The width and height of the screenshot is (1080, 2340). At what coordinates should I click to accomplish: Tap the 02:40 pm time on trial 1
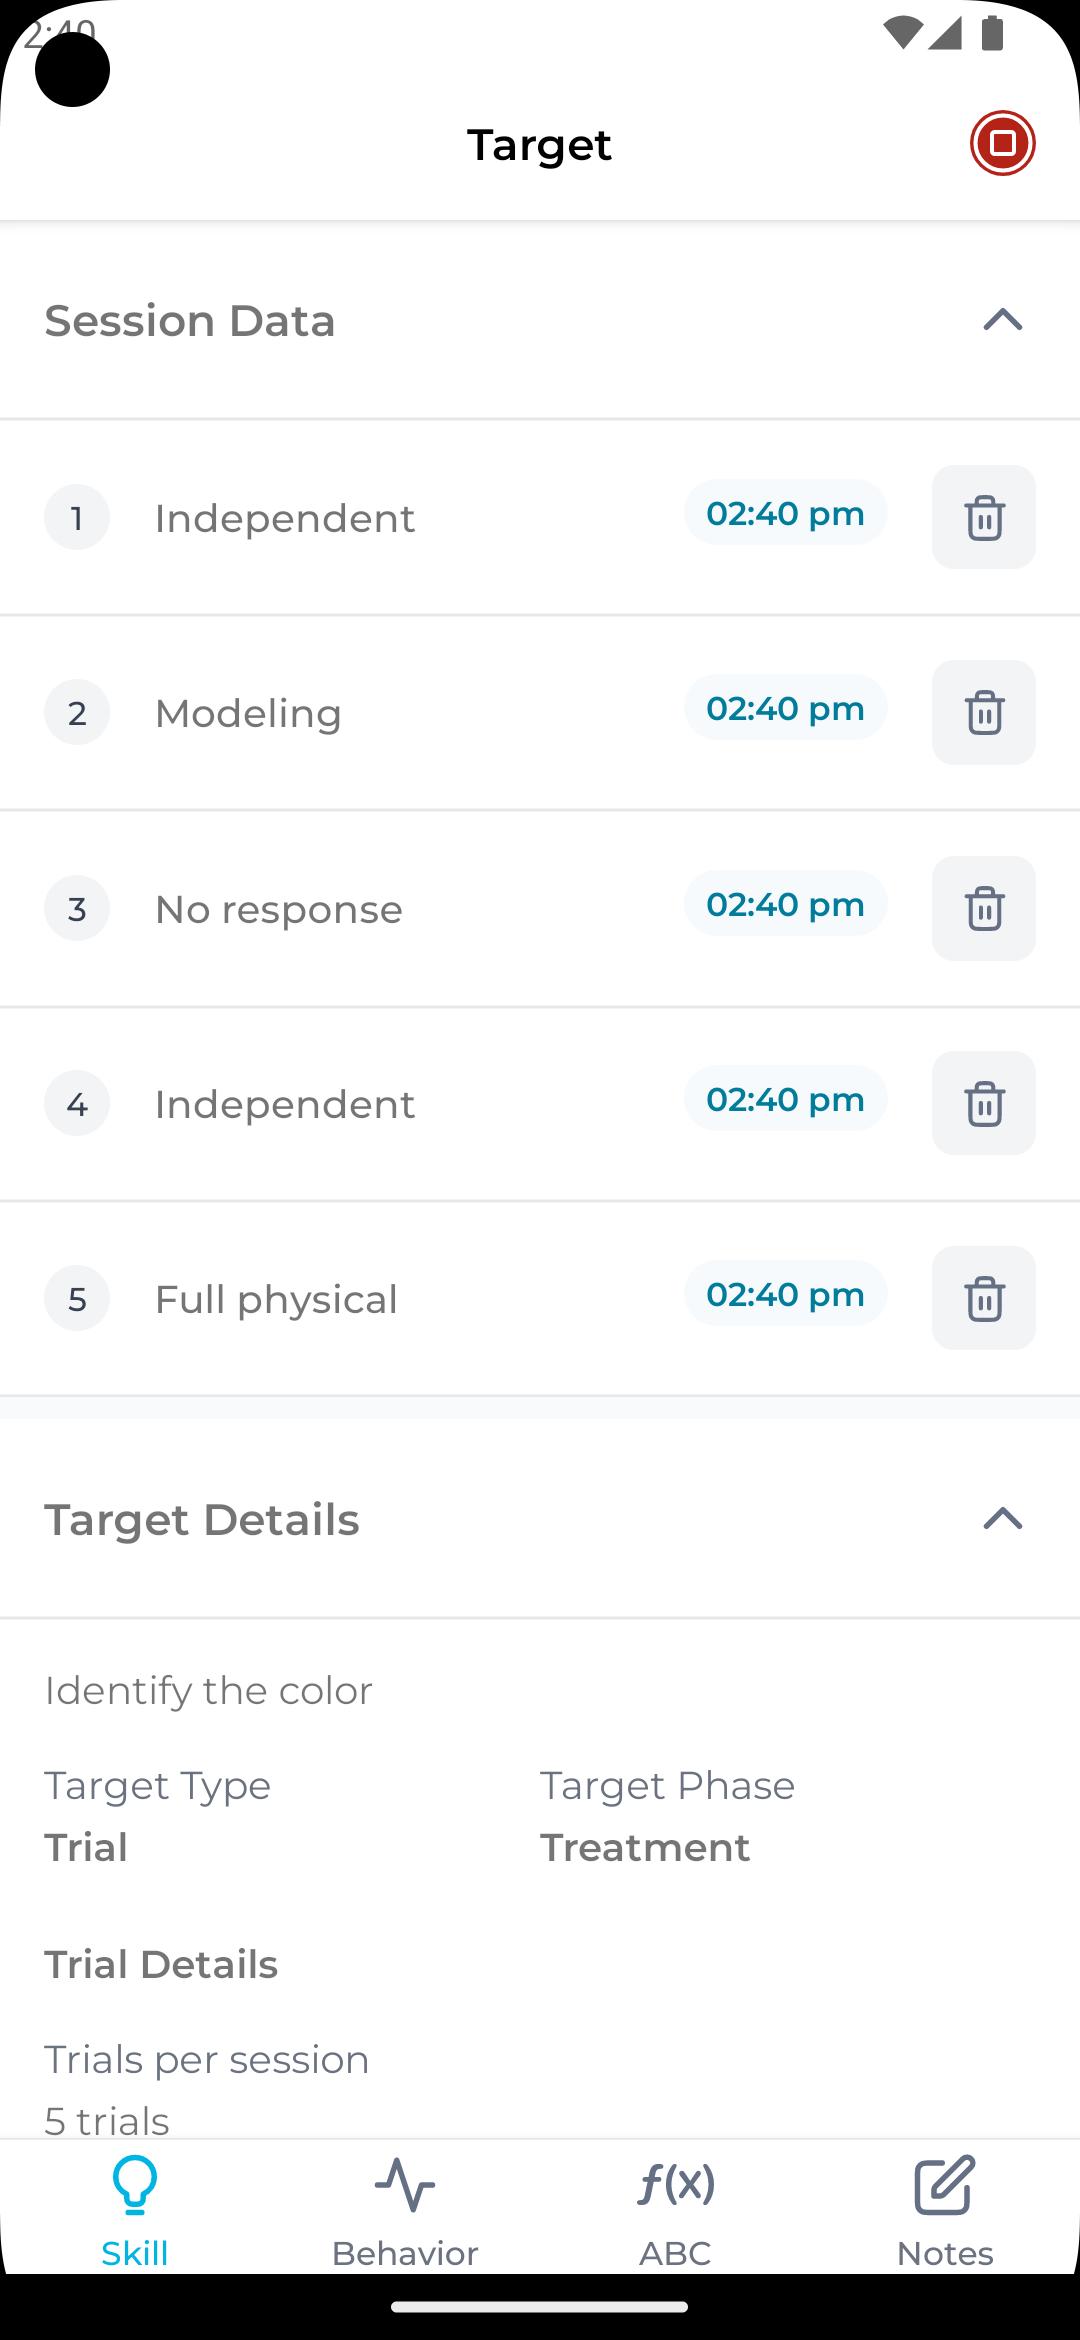click(785, 513)
